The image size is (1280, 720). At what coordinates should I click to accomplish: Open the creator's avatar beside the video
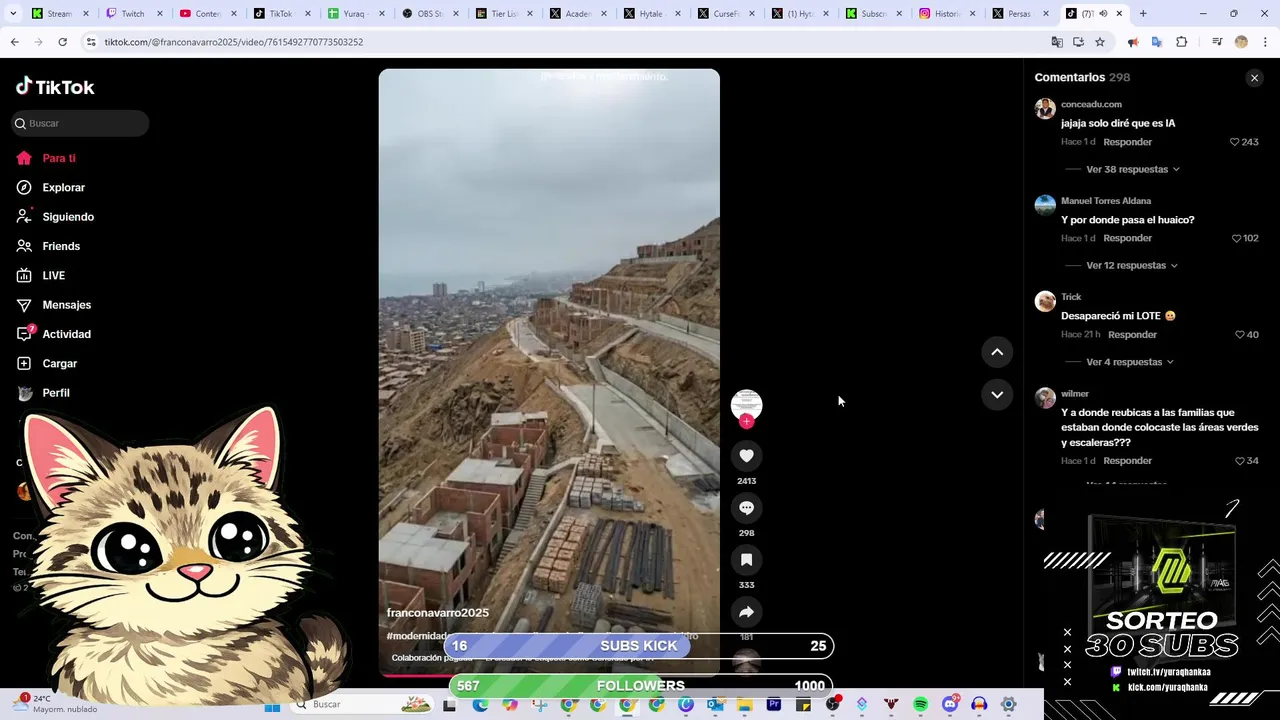746,404
